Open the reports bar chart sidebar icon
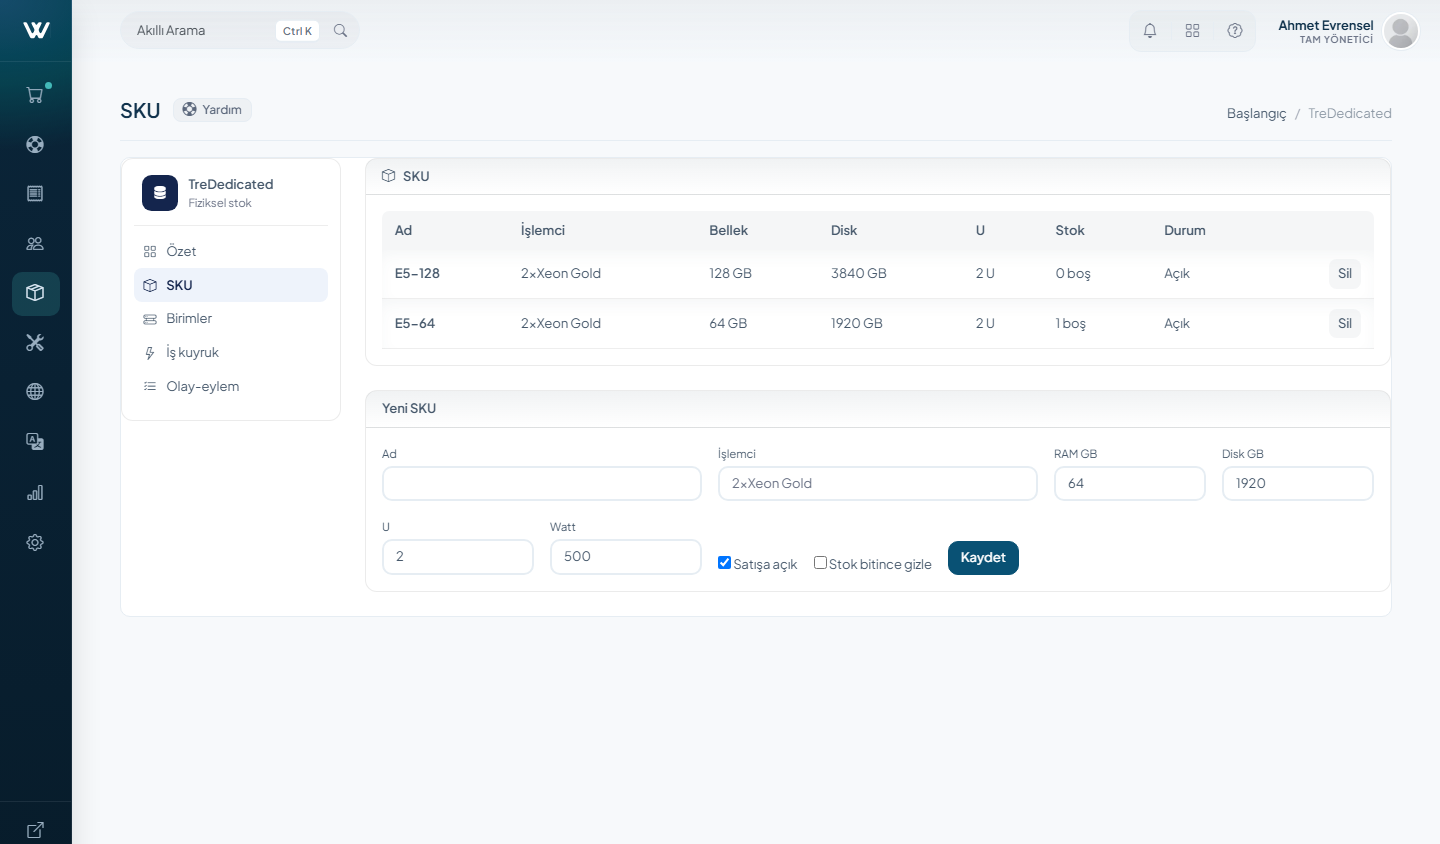 click(x=35, y=492)
